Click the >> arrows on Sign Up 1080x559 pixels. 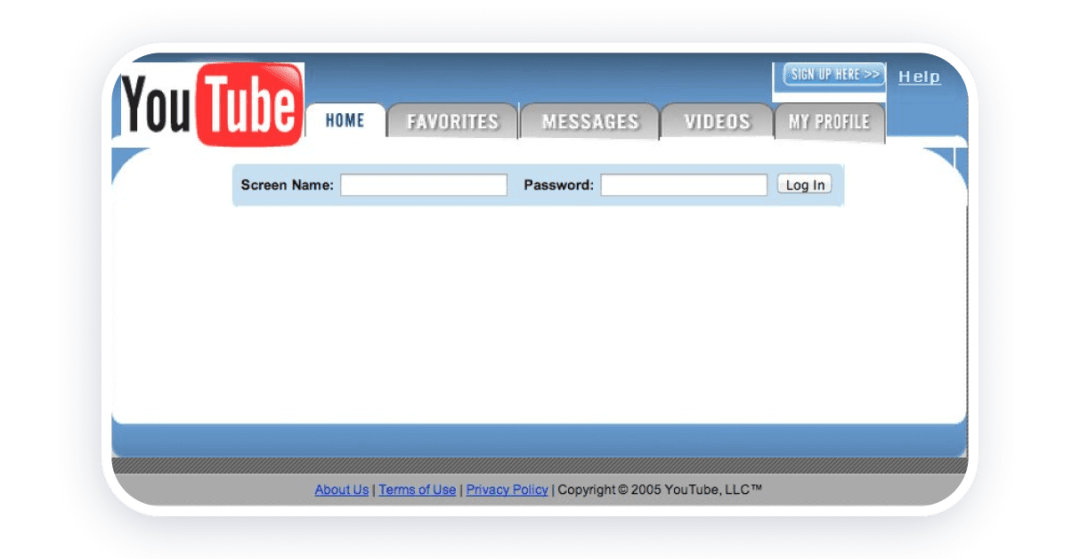pos(871,75)
